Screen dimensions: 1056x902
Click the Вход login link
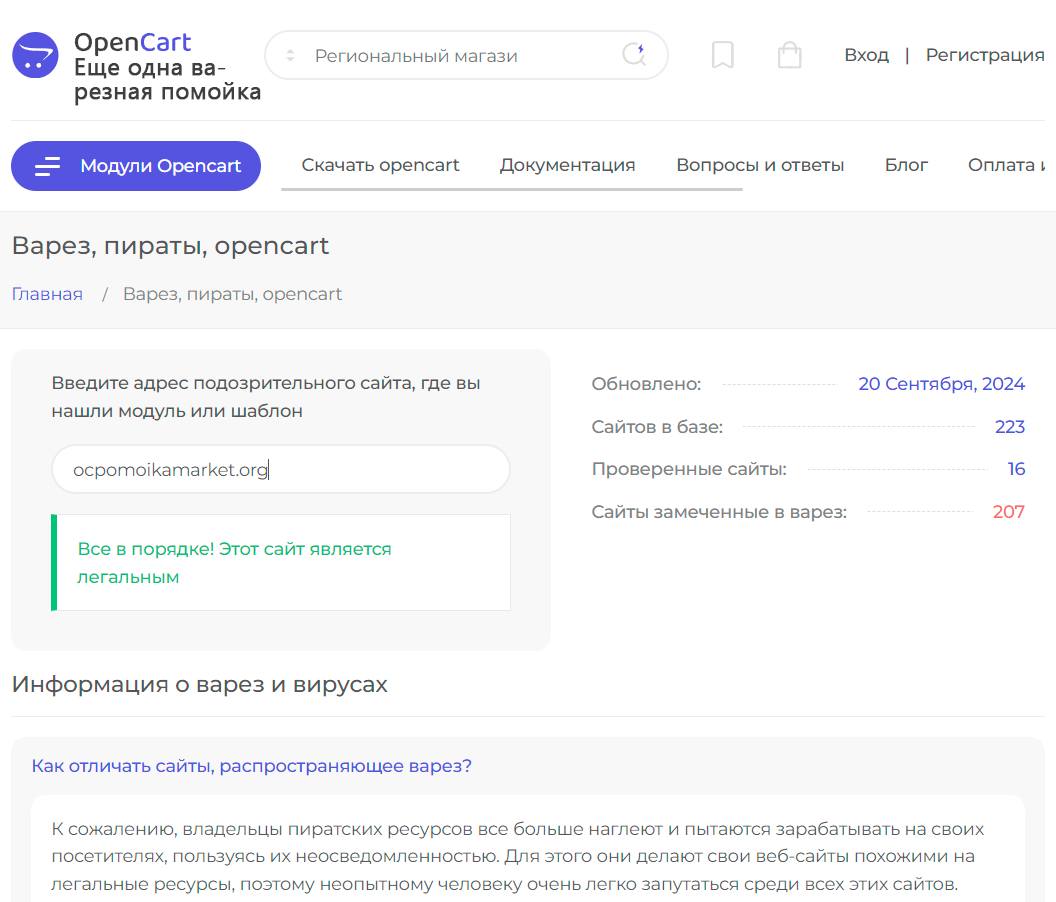(x=867, y=55)
